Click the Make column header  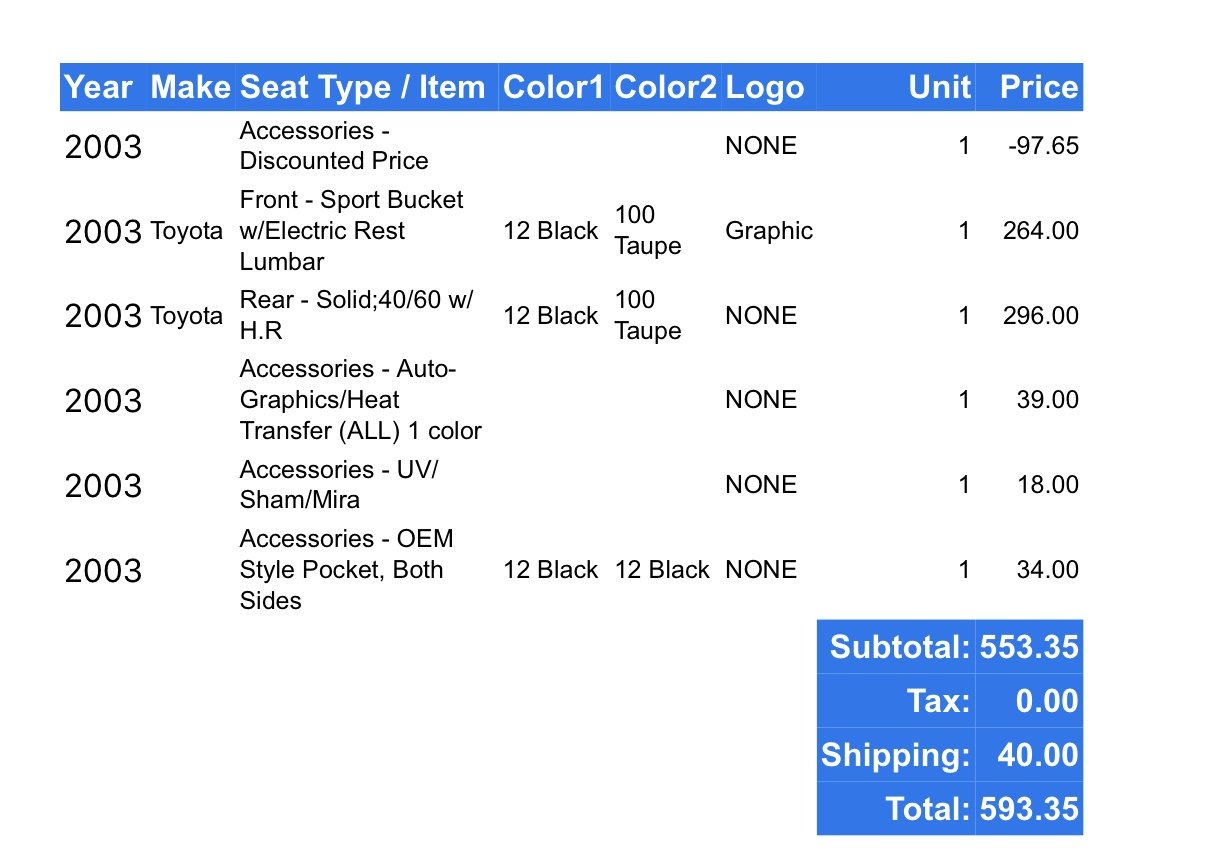(x=190, y=87)
